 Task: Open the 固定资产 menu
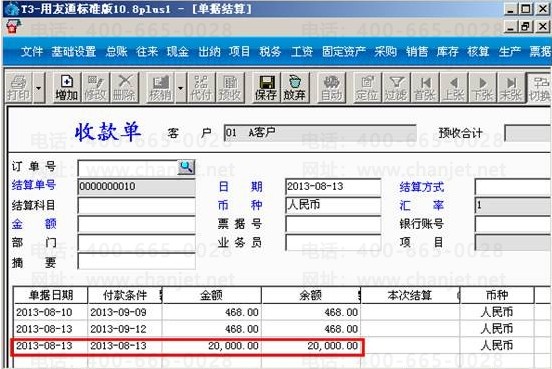[x=344, y=52]
